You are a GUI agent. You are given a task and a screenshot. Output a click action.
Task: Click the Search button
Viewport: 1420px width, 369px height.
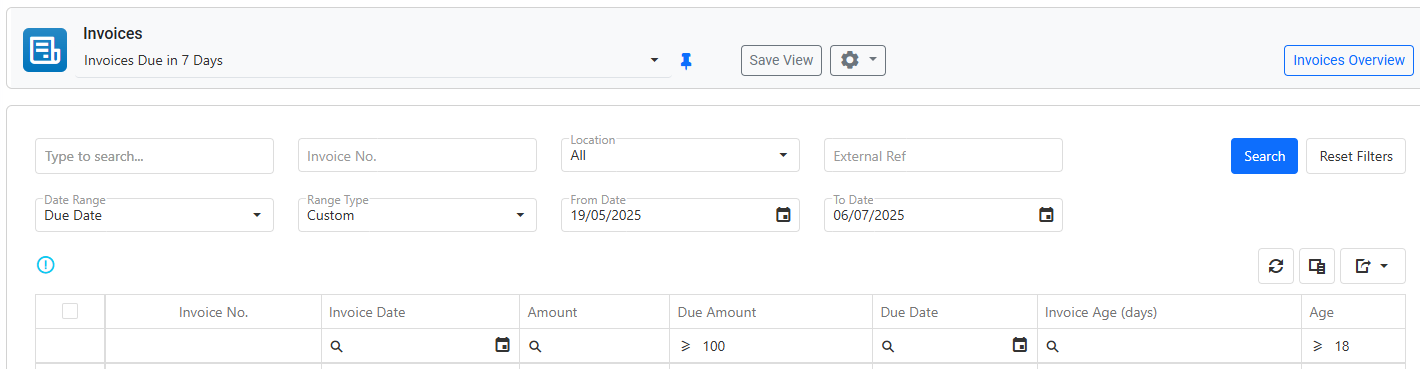(1264, 156)
